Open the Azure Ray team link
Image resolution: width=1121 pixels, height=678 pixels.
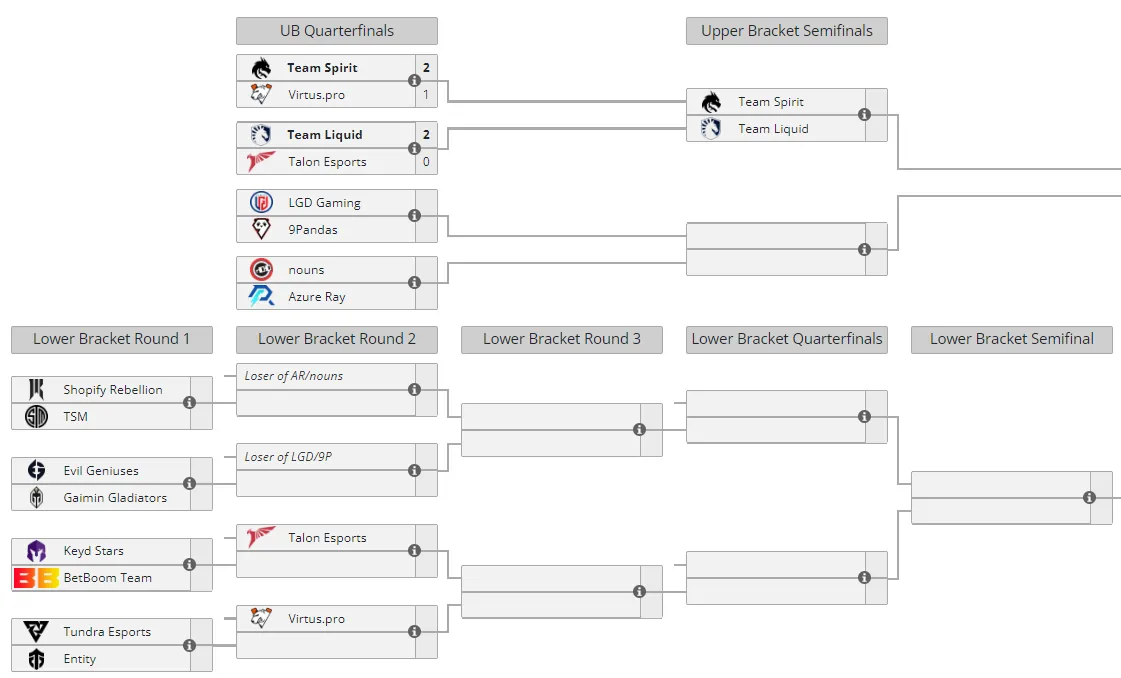[x=317, y=297]
